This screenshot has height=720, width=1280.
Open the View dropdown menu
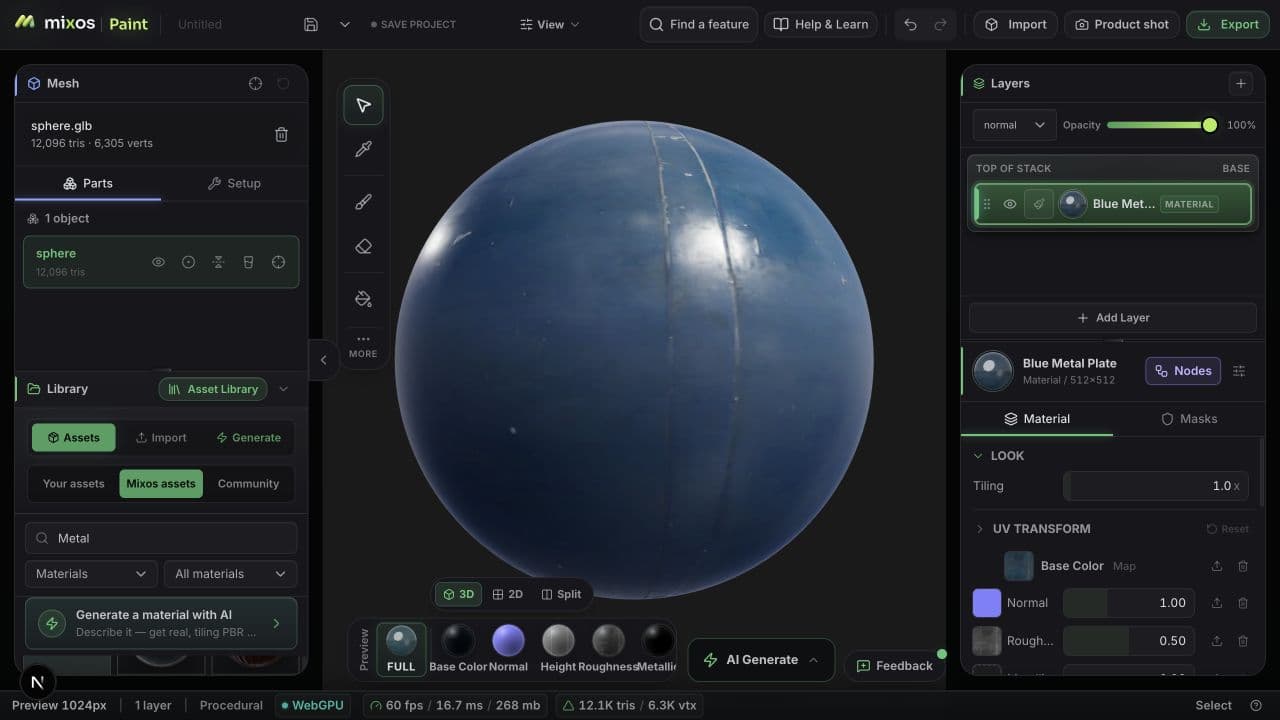tap(550, 24)
